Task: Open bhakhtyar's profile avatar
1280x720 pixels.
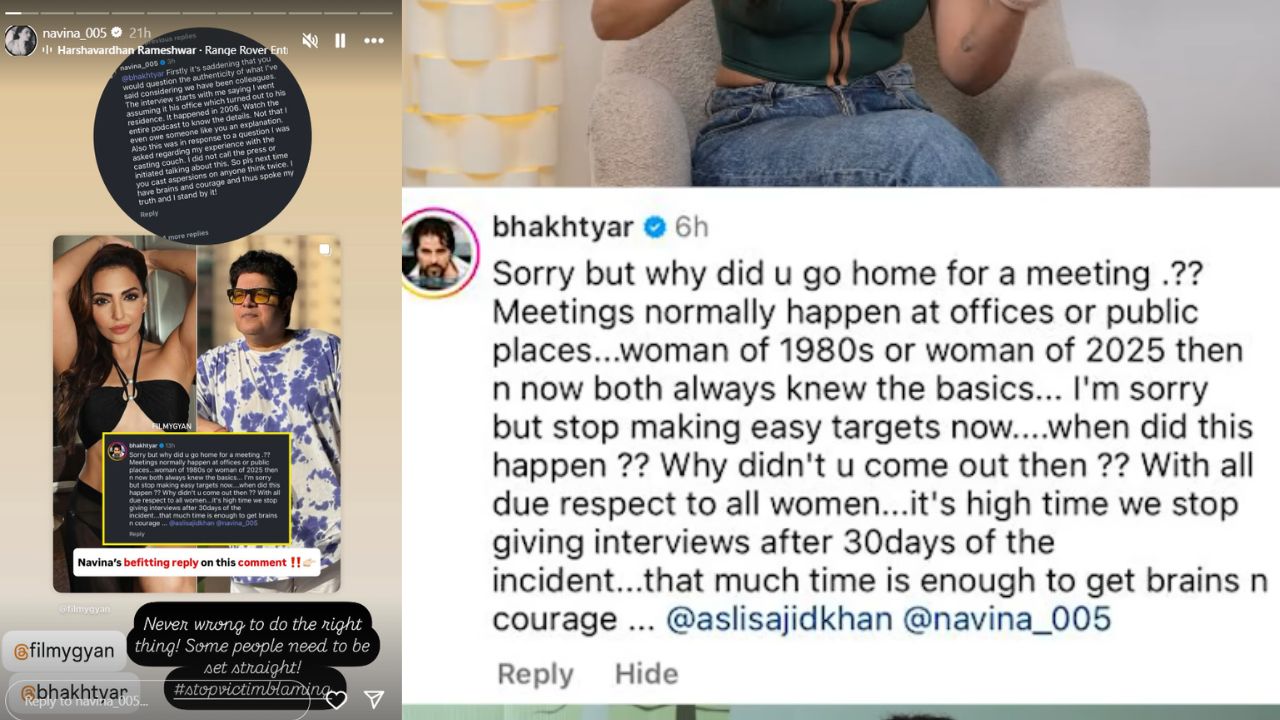Action: pyautogui.click(x=437, y=250)
